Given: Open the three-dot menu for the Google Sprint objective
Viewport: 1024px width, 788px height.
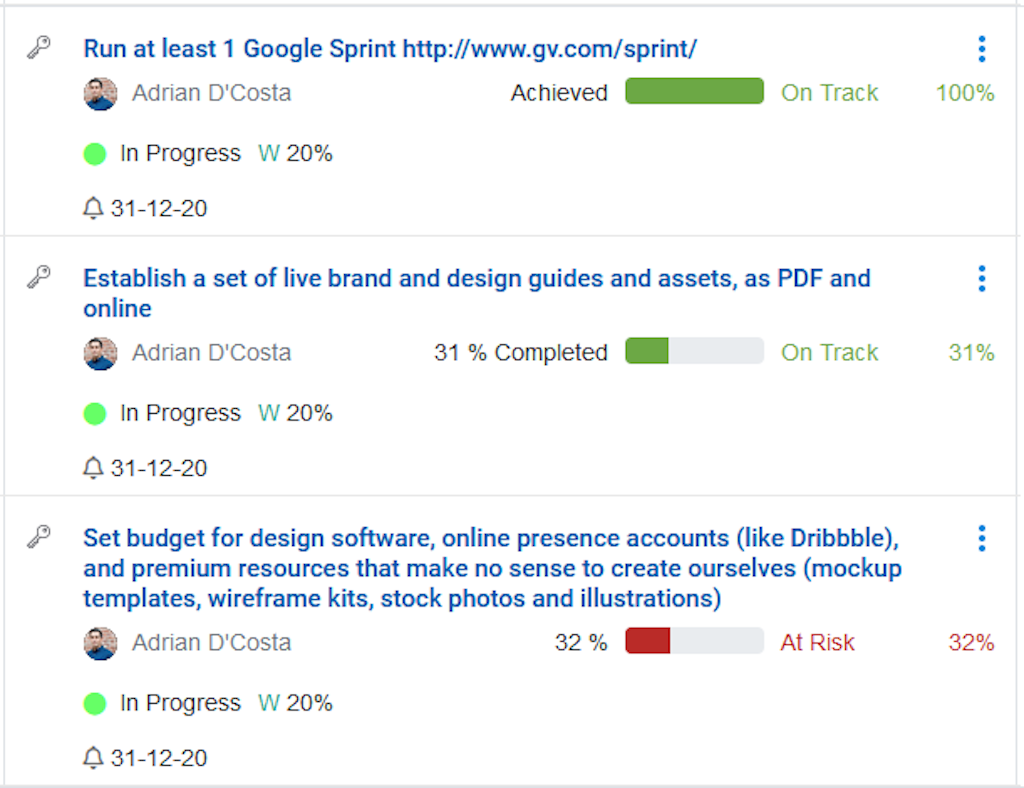Looking at the screenshot, I should [981, 48].
